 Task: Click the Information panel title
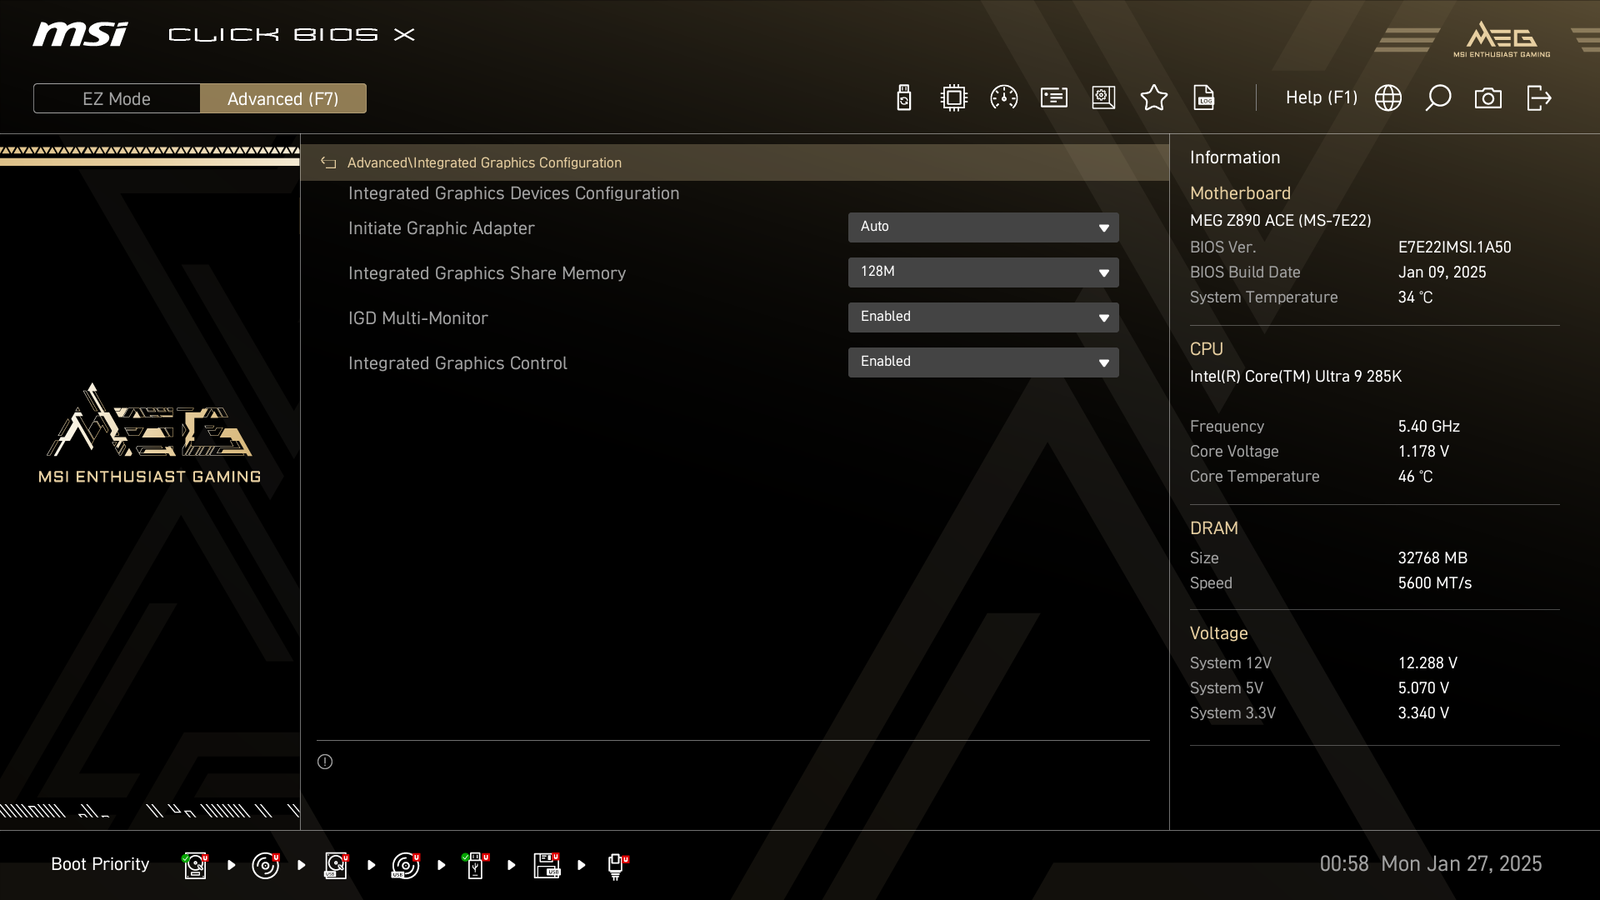coord(1234,157)
